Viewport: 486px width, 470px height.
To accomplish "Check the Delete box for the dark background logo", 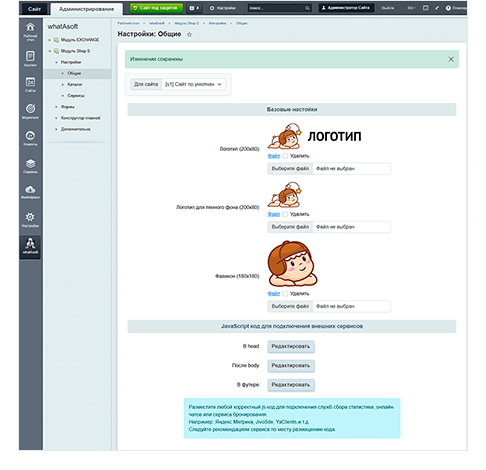I will (285, 214).
